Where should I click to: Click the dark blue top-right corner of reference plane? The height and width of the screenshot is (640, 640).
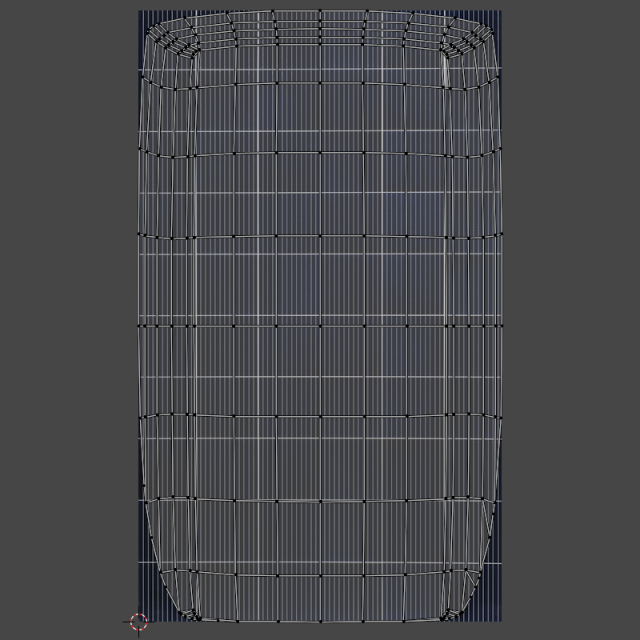(497, 18)
